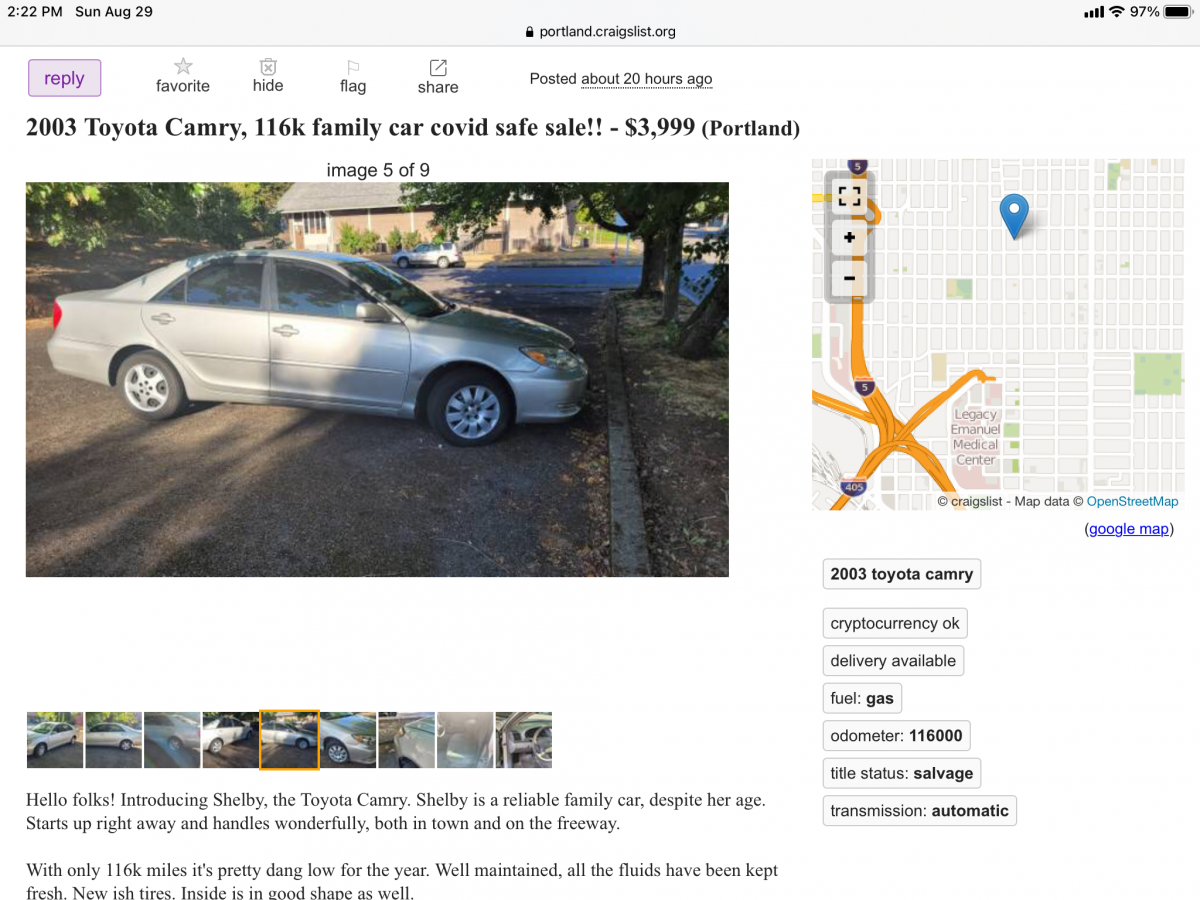1200x900 pixels.
Task: Tap the main Camry photo
Action: [x=377, y=379]
